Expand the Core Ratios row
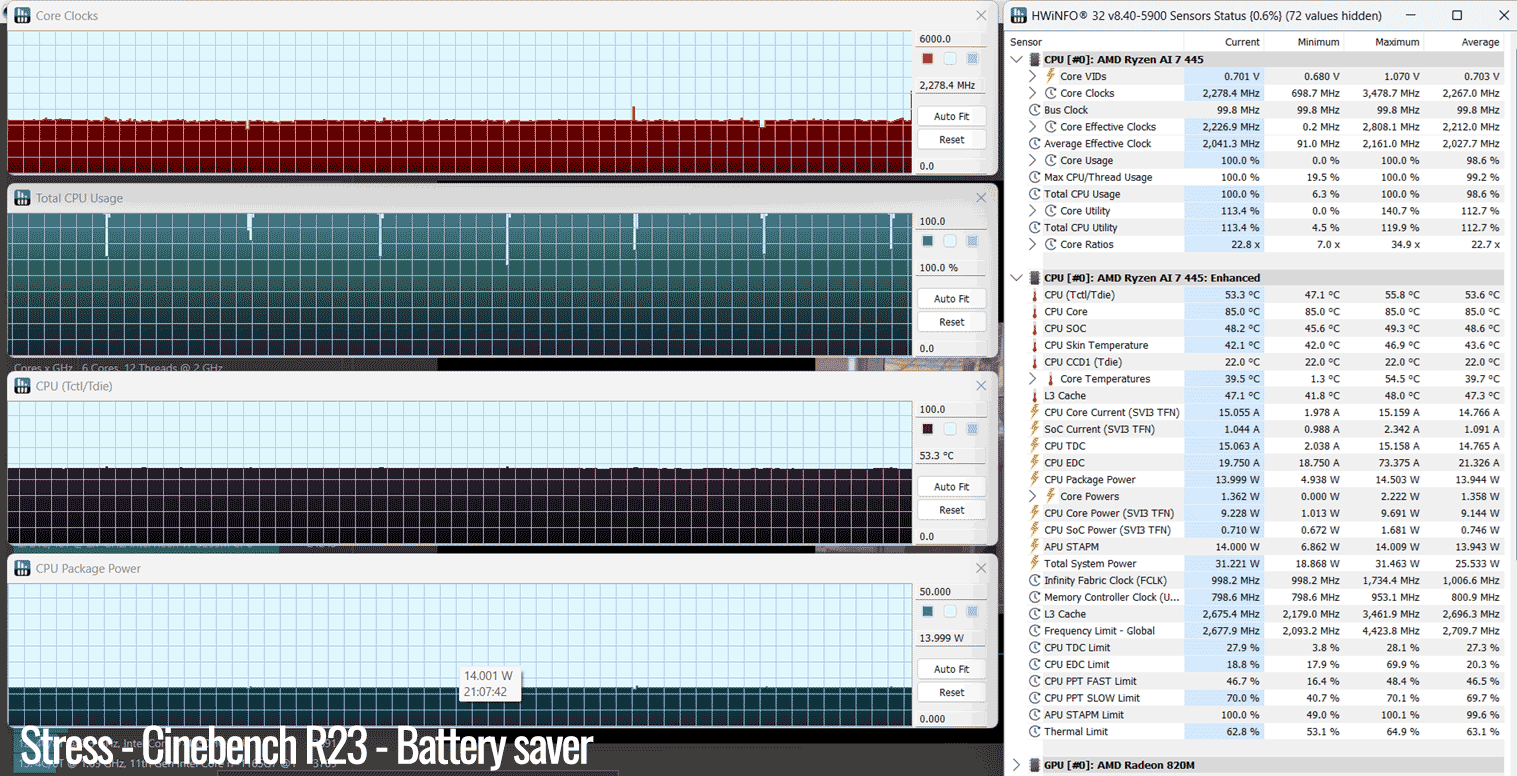Screen dimensions: 1517x776 [x=1033, y=244]
